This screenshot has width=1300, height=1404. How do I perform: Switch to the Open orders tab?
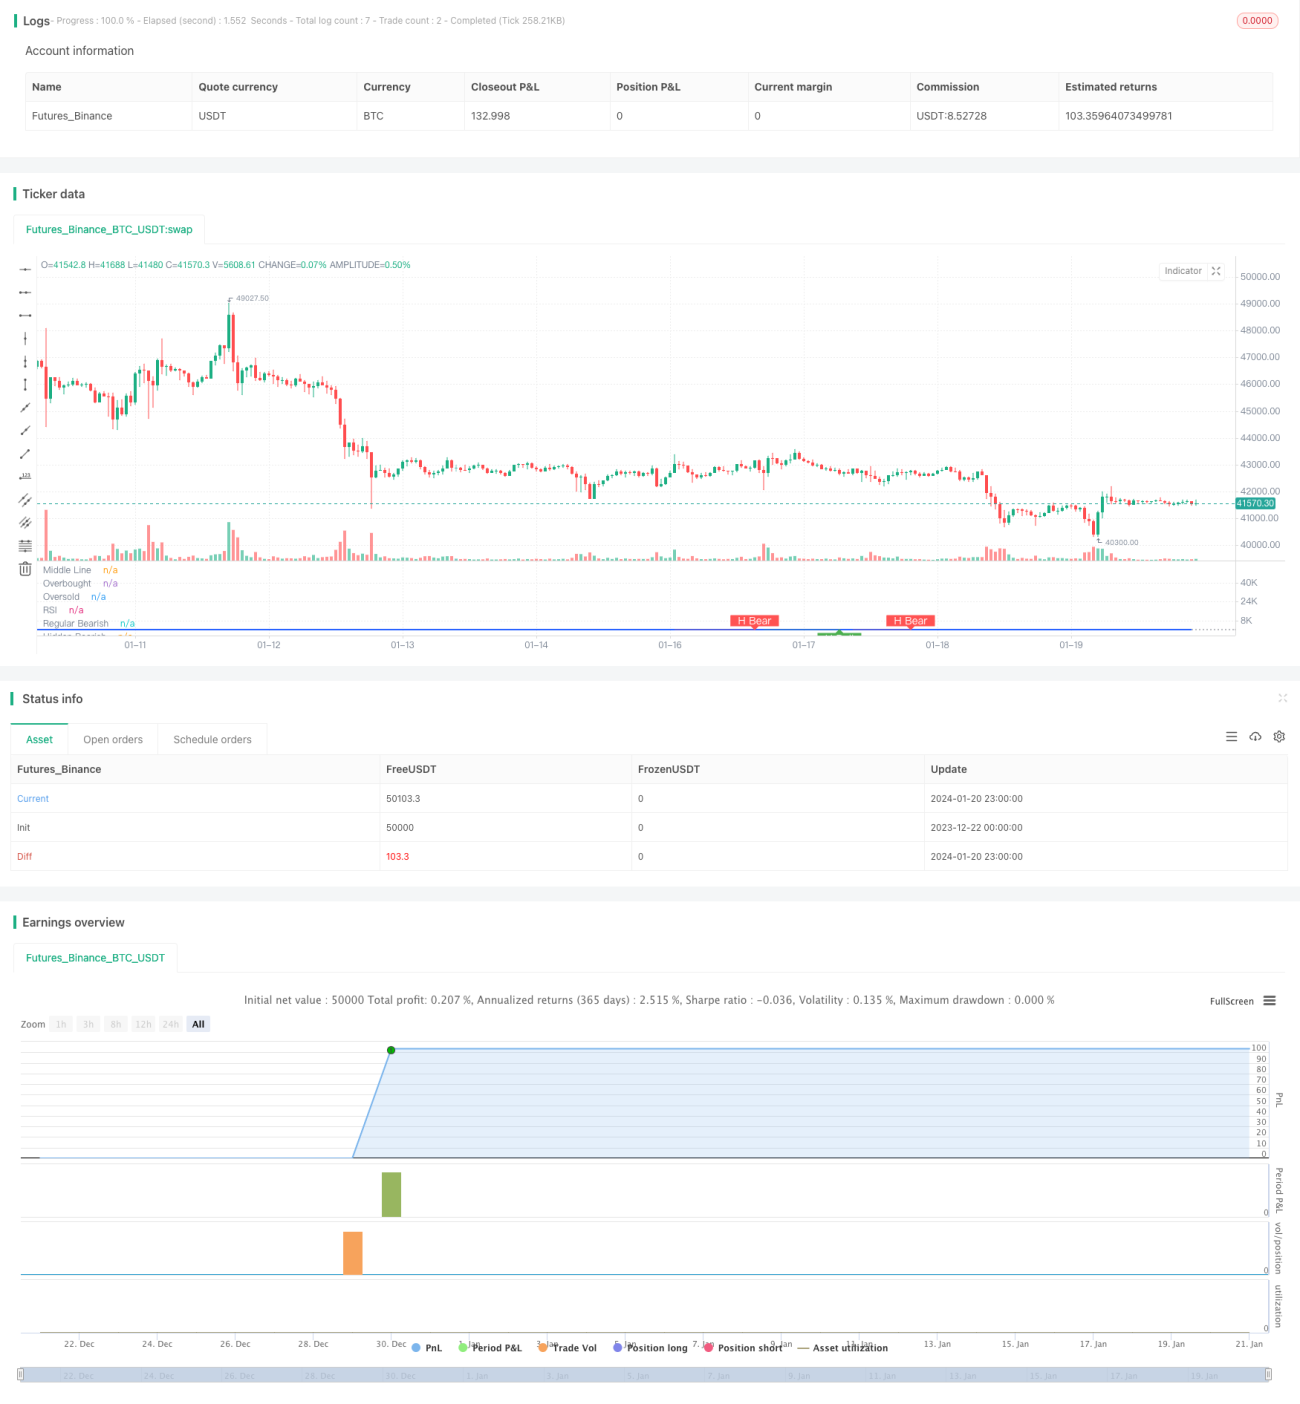[x=113, y=739]
